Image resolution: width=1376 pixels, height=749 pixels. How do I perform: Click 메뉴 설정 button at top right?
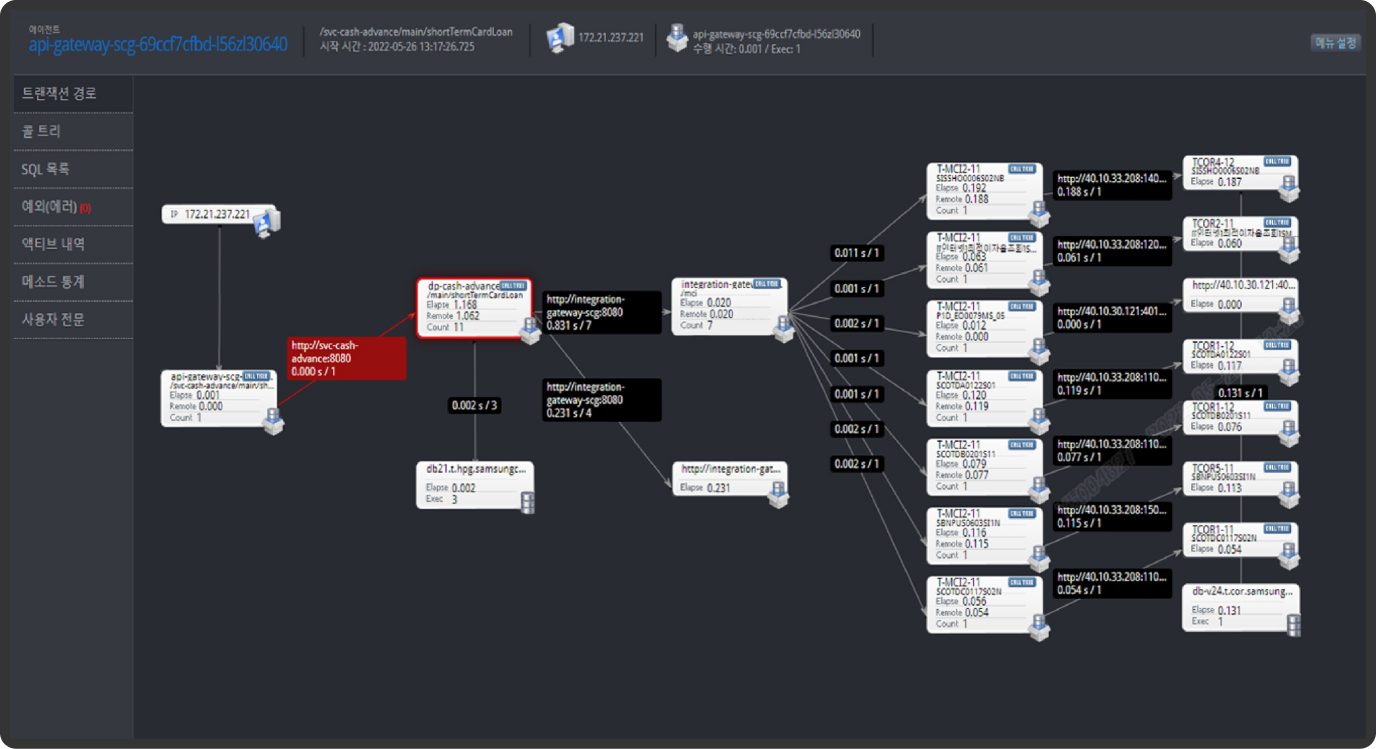(1335, 43)
